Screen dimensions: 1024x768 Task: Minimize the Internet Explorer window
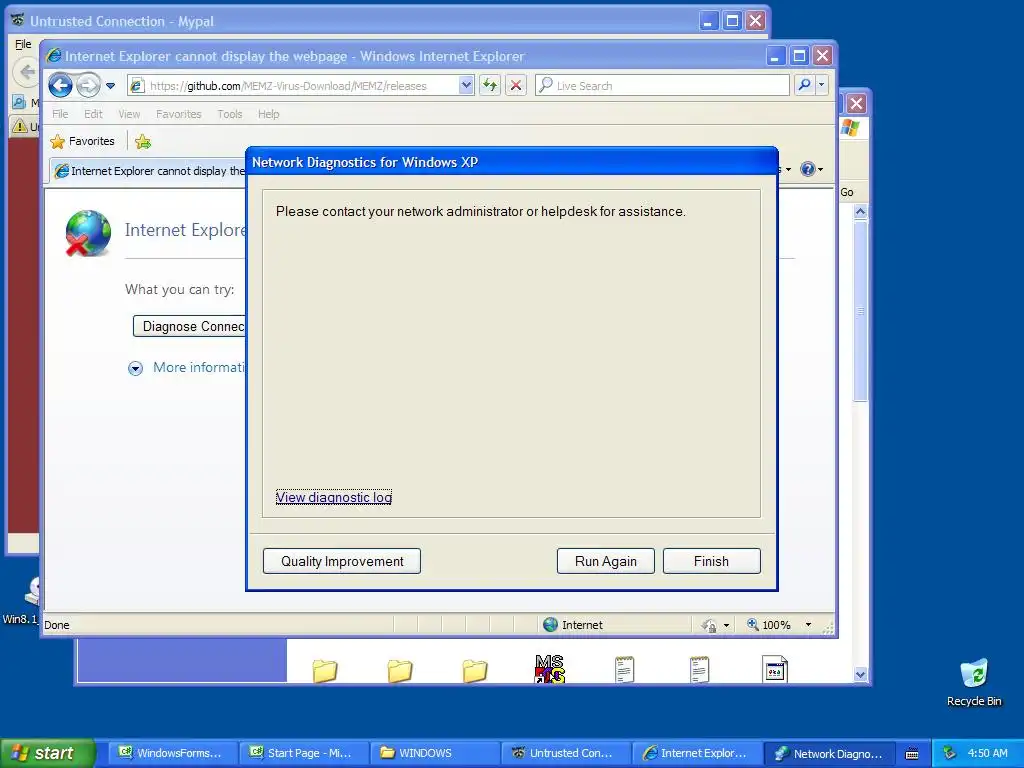(775, 56)
